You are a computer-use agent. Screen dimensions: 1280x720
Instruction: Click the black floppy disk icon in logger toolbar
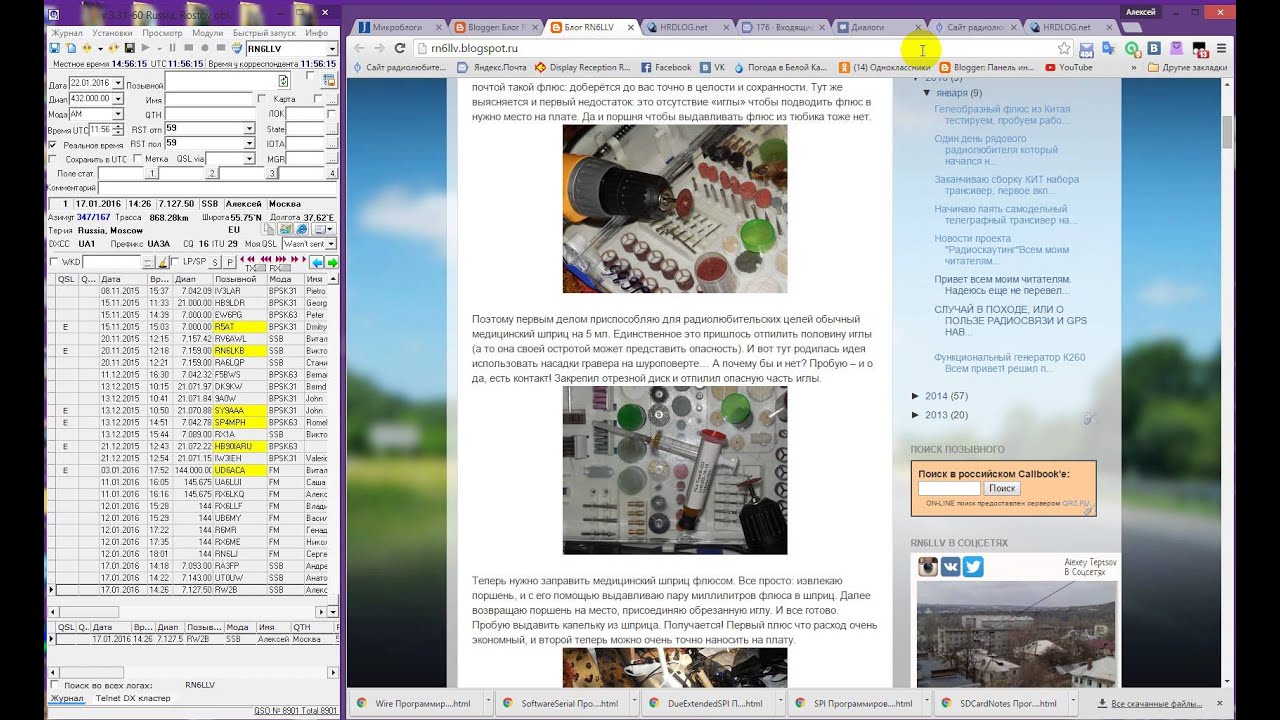(x=130, y=48)
